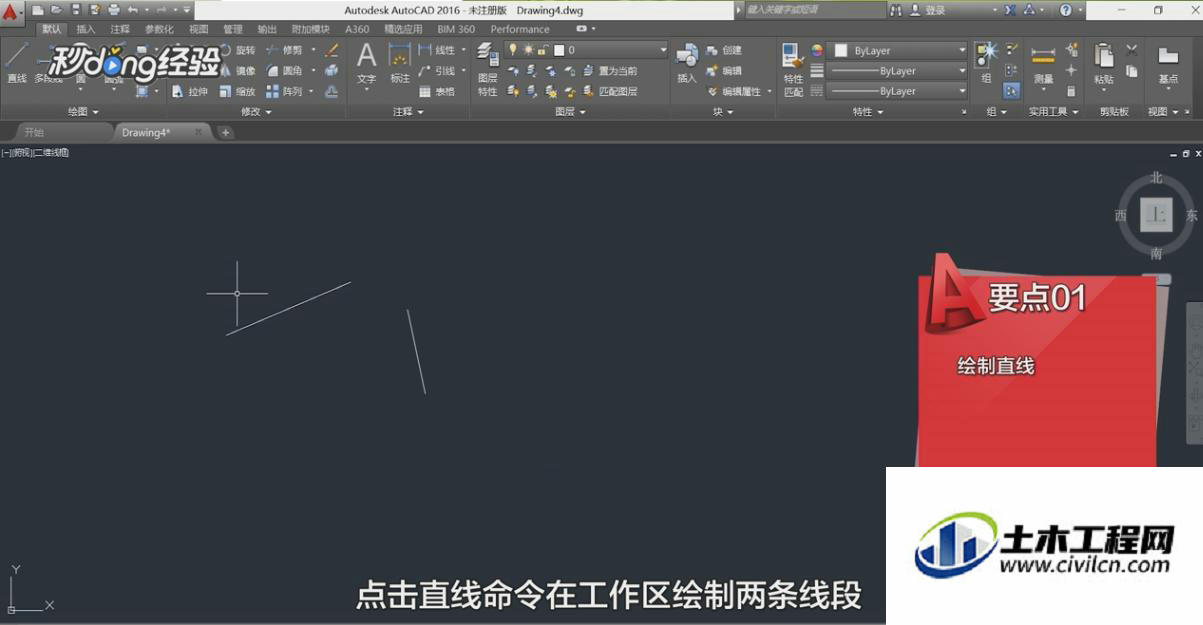Viewport: 1203px width, 625px height.
Task: Expand the Annotation (注释) panel
Action: tap(408, 111)
